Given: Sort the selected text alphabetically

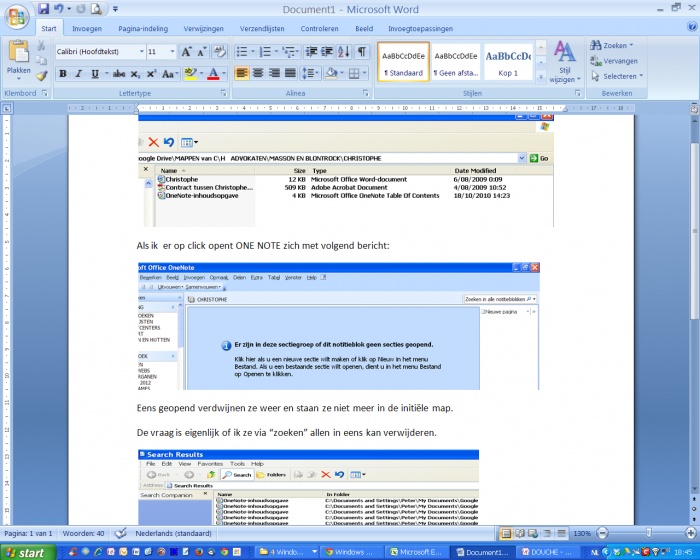Looking at the screenshot, I should [344, 52].
